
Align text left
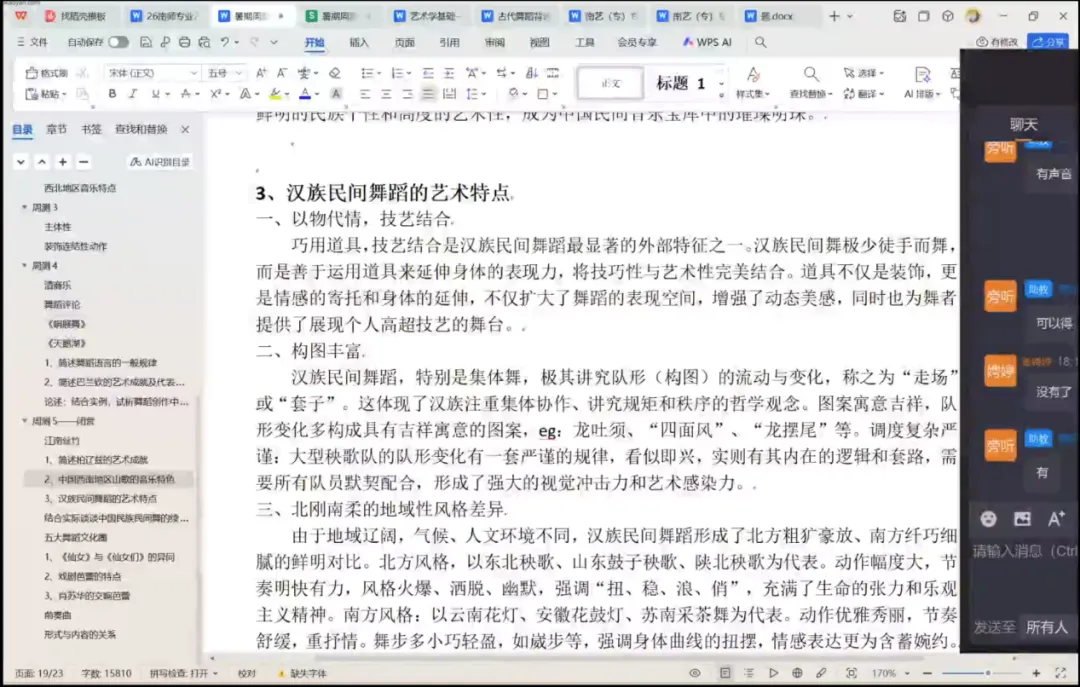coord(365,94)
